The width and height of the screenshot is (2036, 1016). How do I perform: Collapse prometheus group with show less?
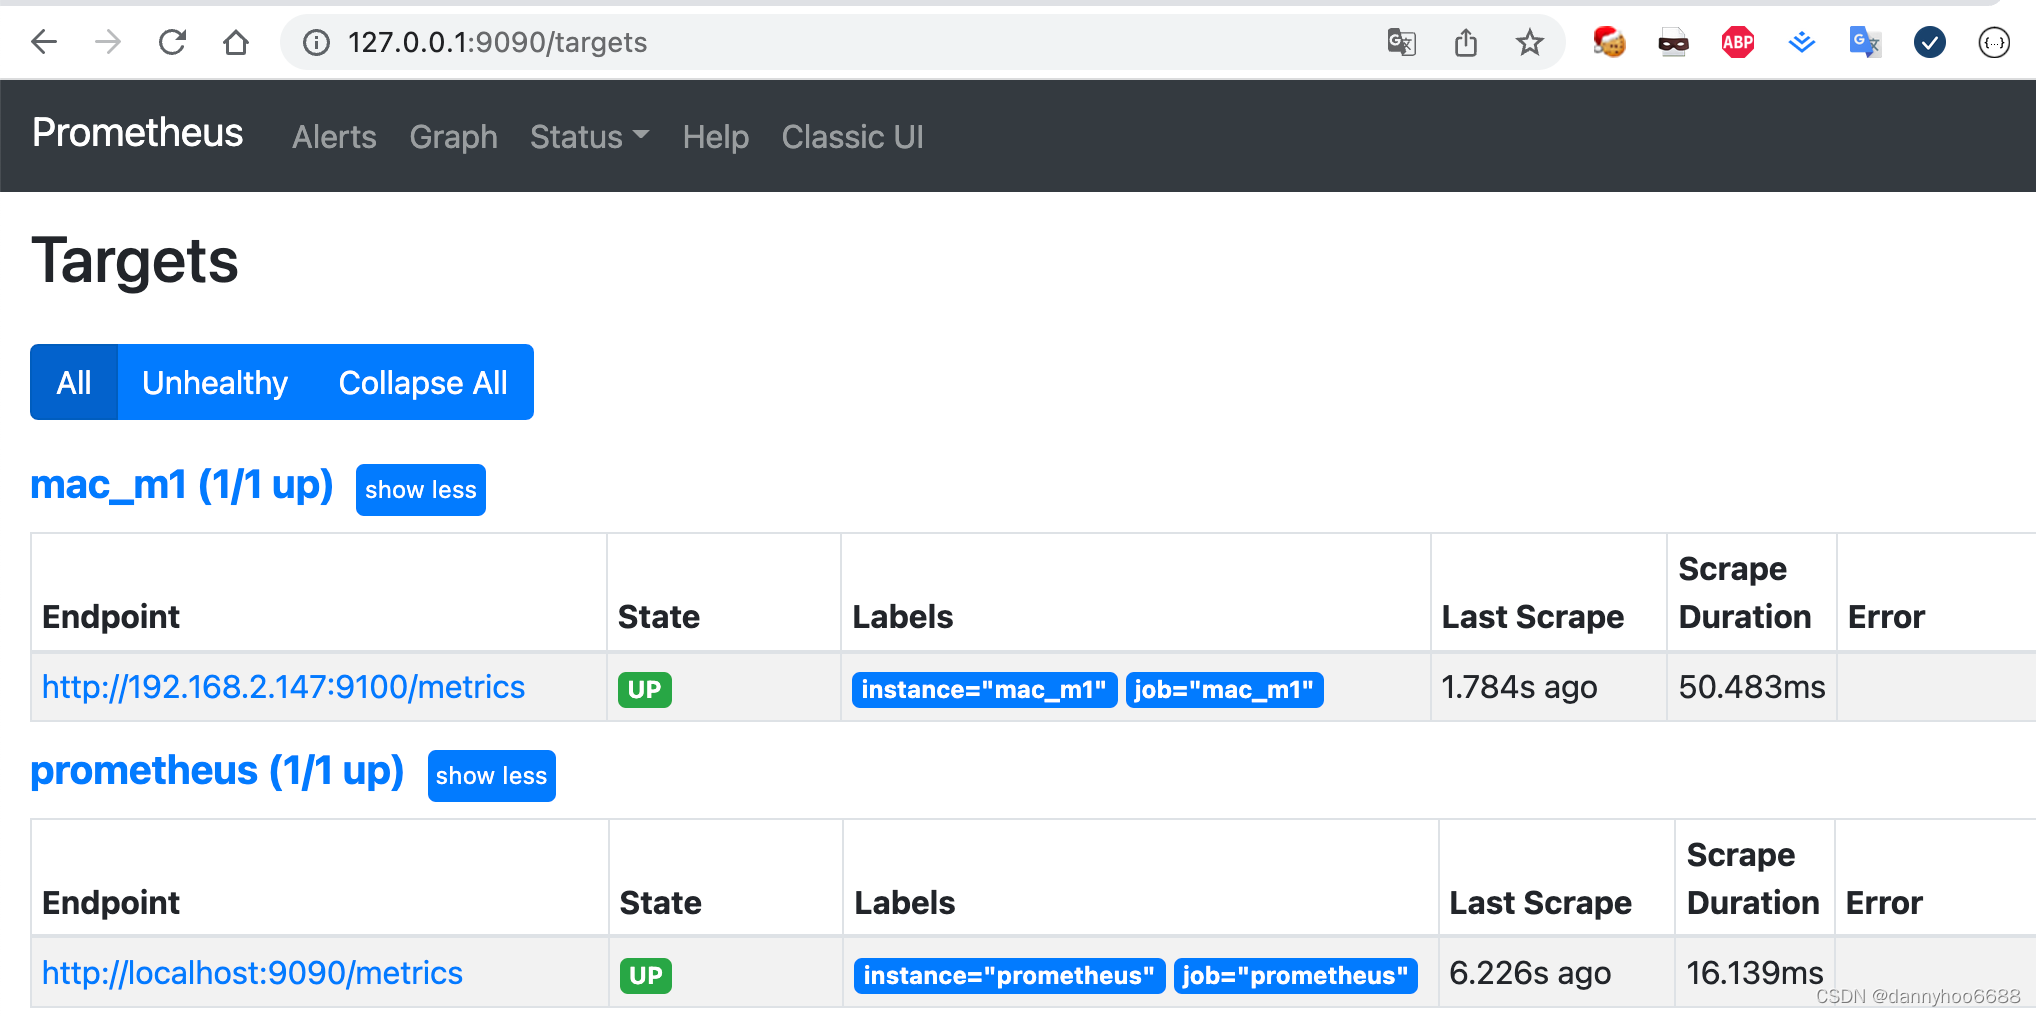(x=491, y=776)
